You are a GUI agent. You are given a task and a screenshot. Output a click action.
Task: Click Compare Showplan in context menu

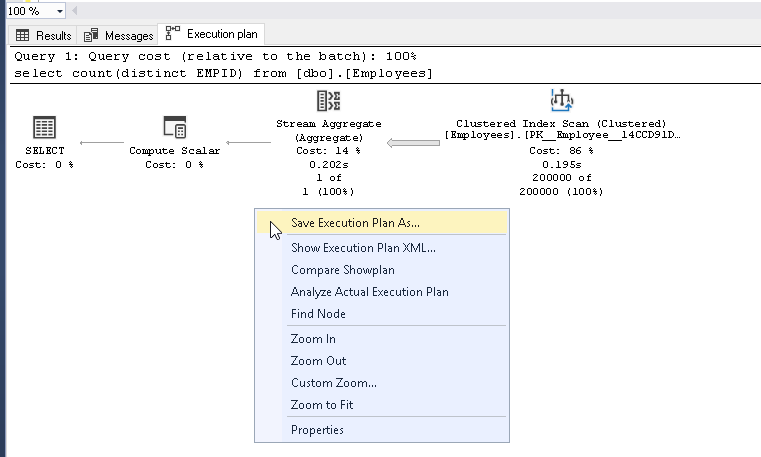tap(342, 270)
